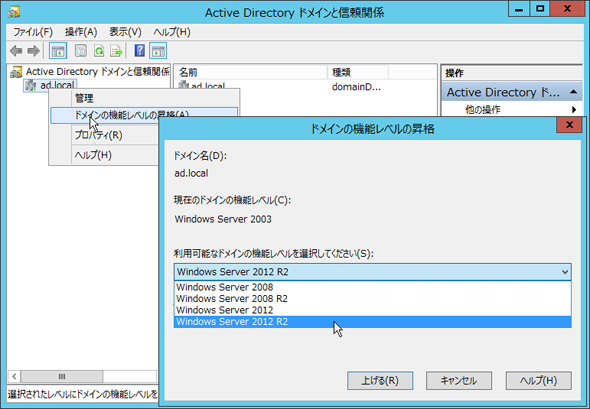The height and width of the screenshot is (409, 590).
Task: Open the ファイル(F) menu
Action: (x=33, y=32)
